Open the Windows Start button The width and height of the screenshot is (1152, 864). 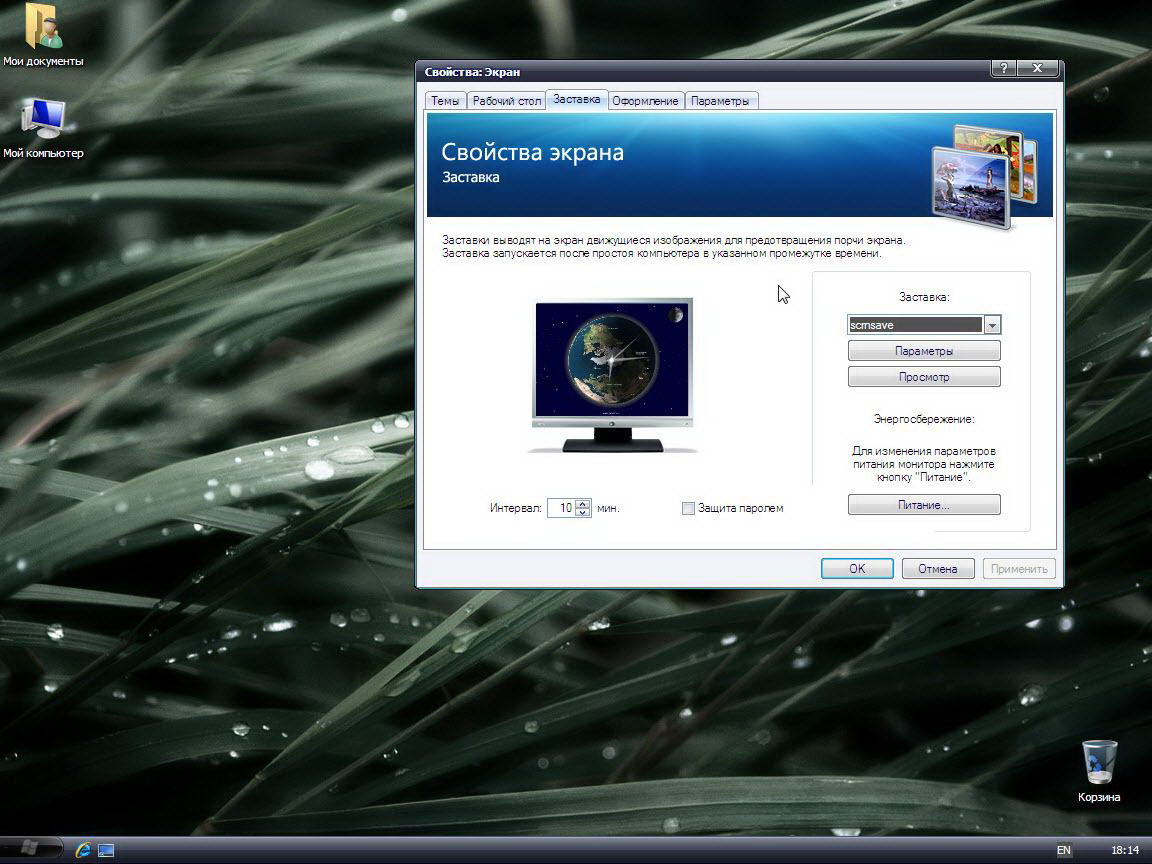pos(30,849)
